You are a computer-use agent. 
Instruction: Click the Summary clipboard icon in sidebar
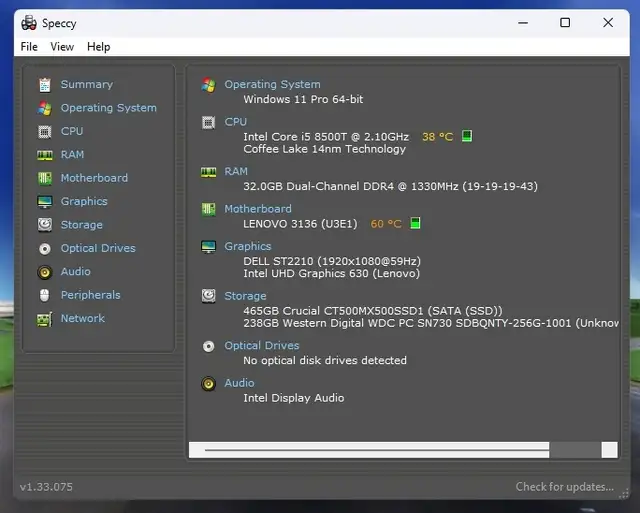tap(44, 84)
